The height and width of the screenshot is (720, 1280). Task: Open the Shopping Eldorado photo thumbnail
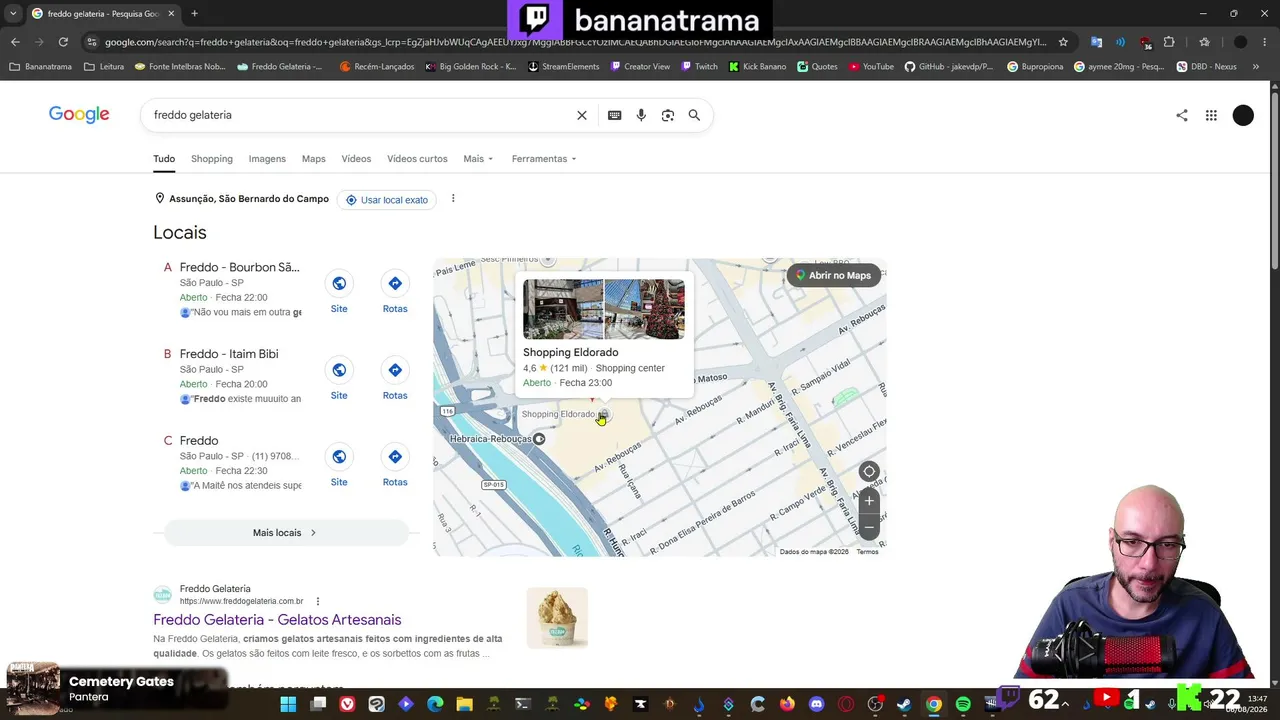(604, 309)
